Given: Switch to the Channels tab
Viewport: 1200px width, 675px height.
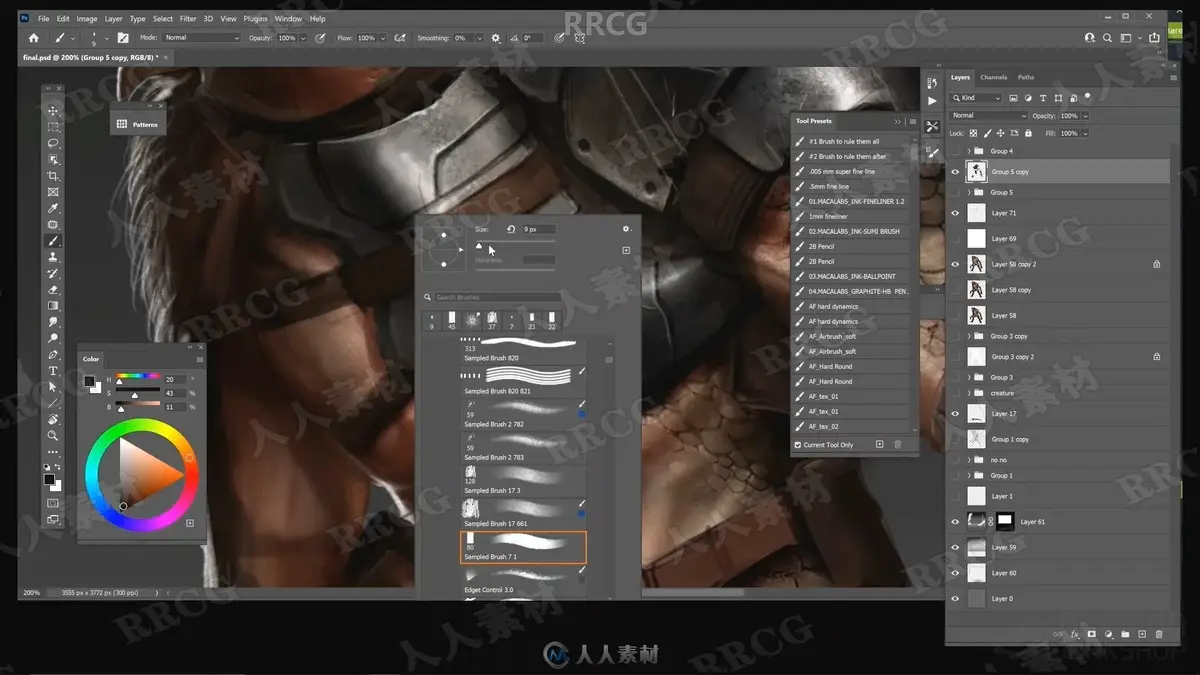Looking at the screenshot, I should pyautogui.click(x=993, y=77).
